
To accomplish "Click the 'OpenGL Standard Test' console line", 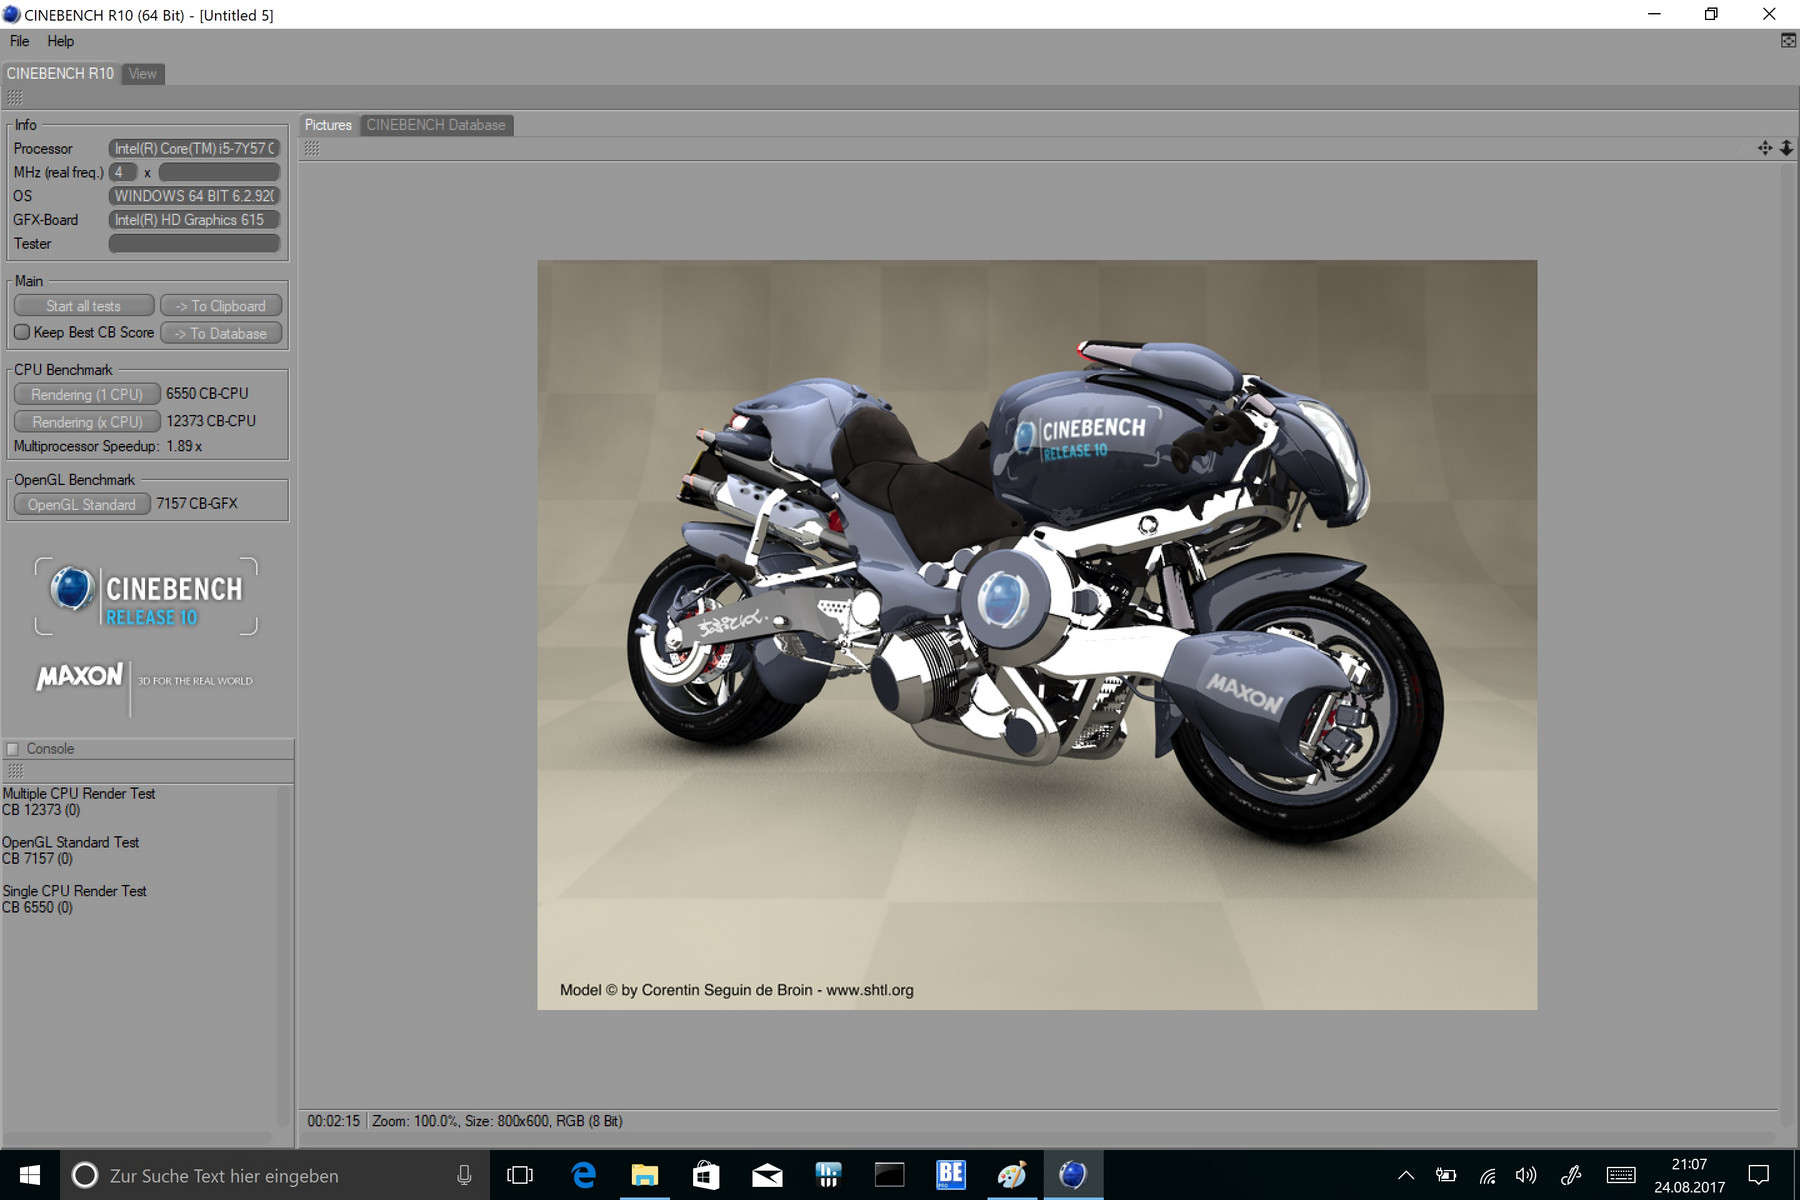I will point(71,842).
